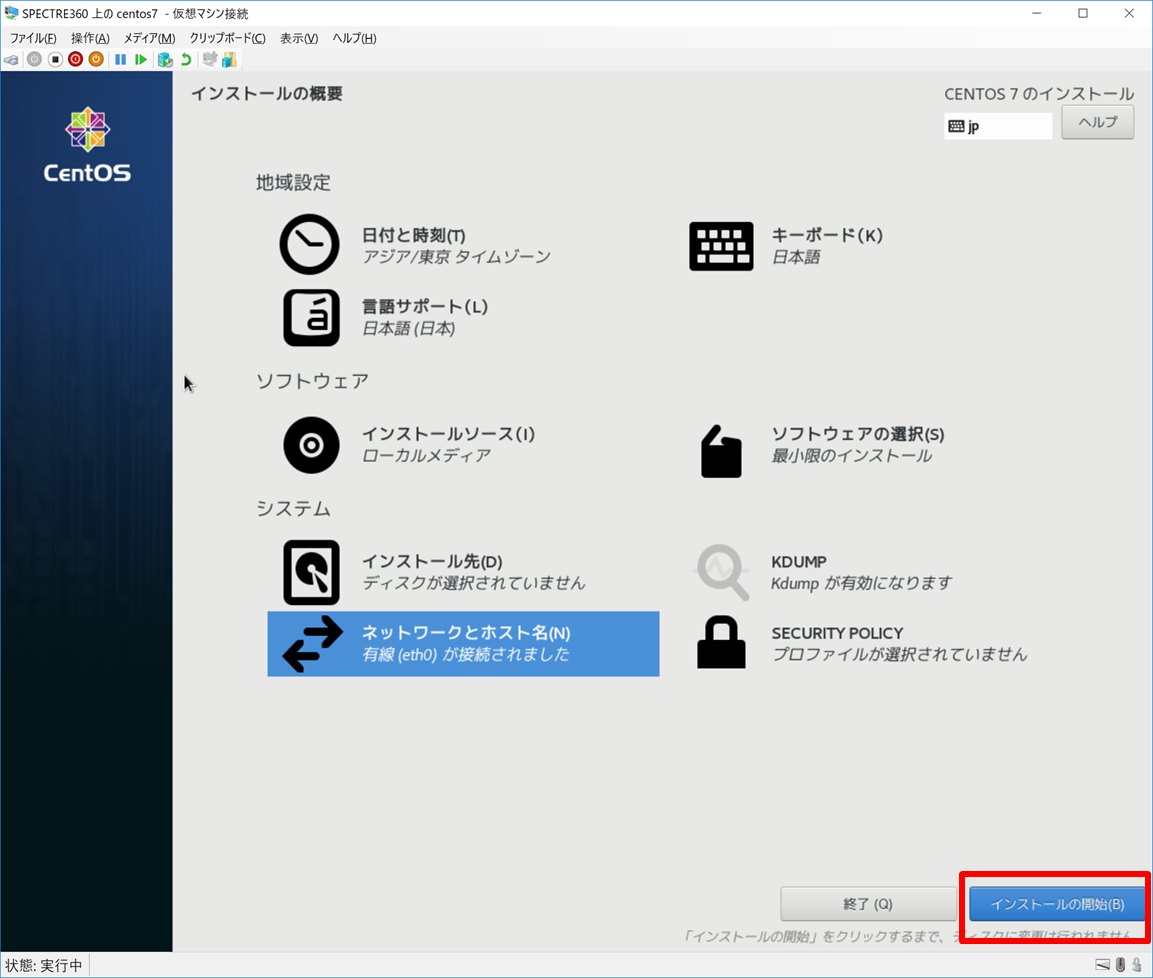Click ディスクが選択されていません text
The width and height of the screenshot is (1153, 978).
click(474, 583)
